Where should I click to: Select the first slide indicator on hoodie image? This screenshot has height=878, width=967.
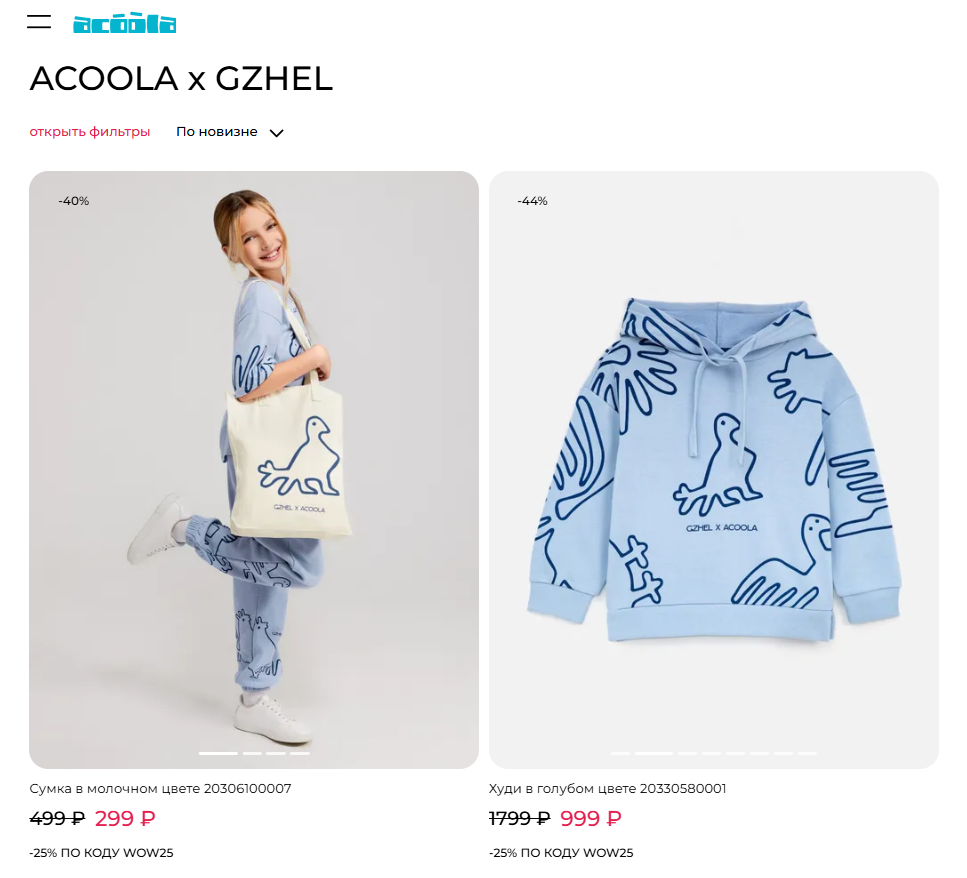[620, 753]
